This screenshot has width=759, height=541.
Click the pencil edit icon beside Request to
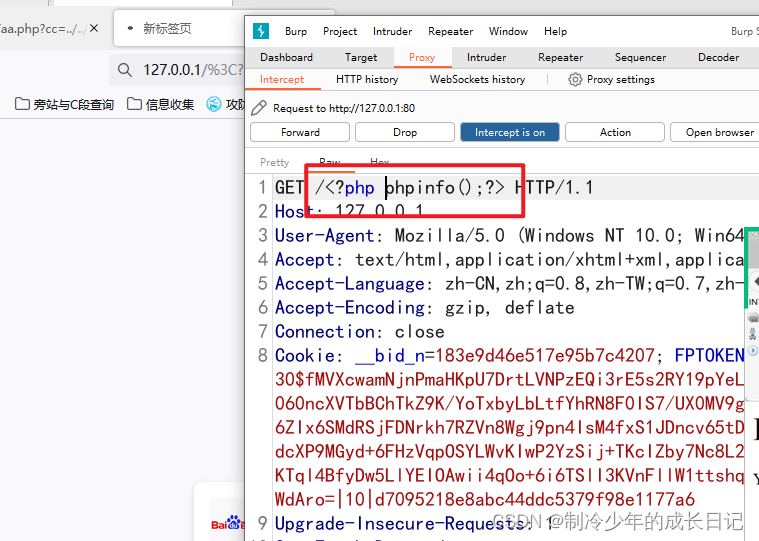tap(259, 108)
